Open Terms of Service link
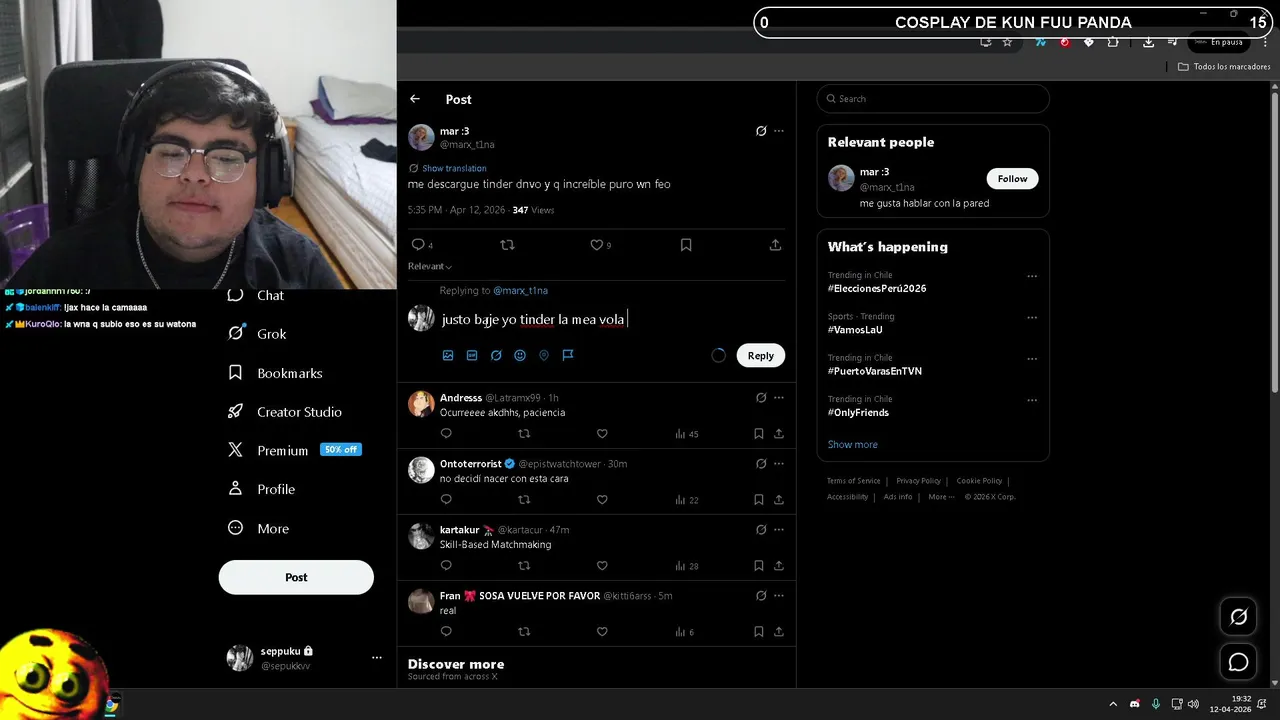This screenshot has height=720, width=1280. [x=854, y=481]
